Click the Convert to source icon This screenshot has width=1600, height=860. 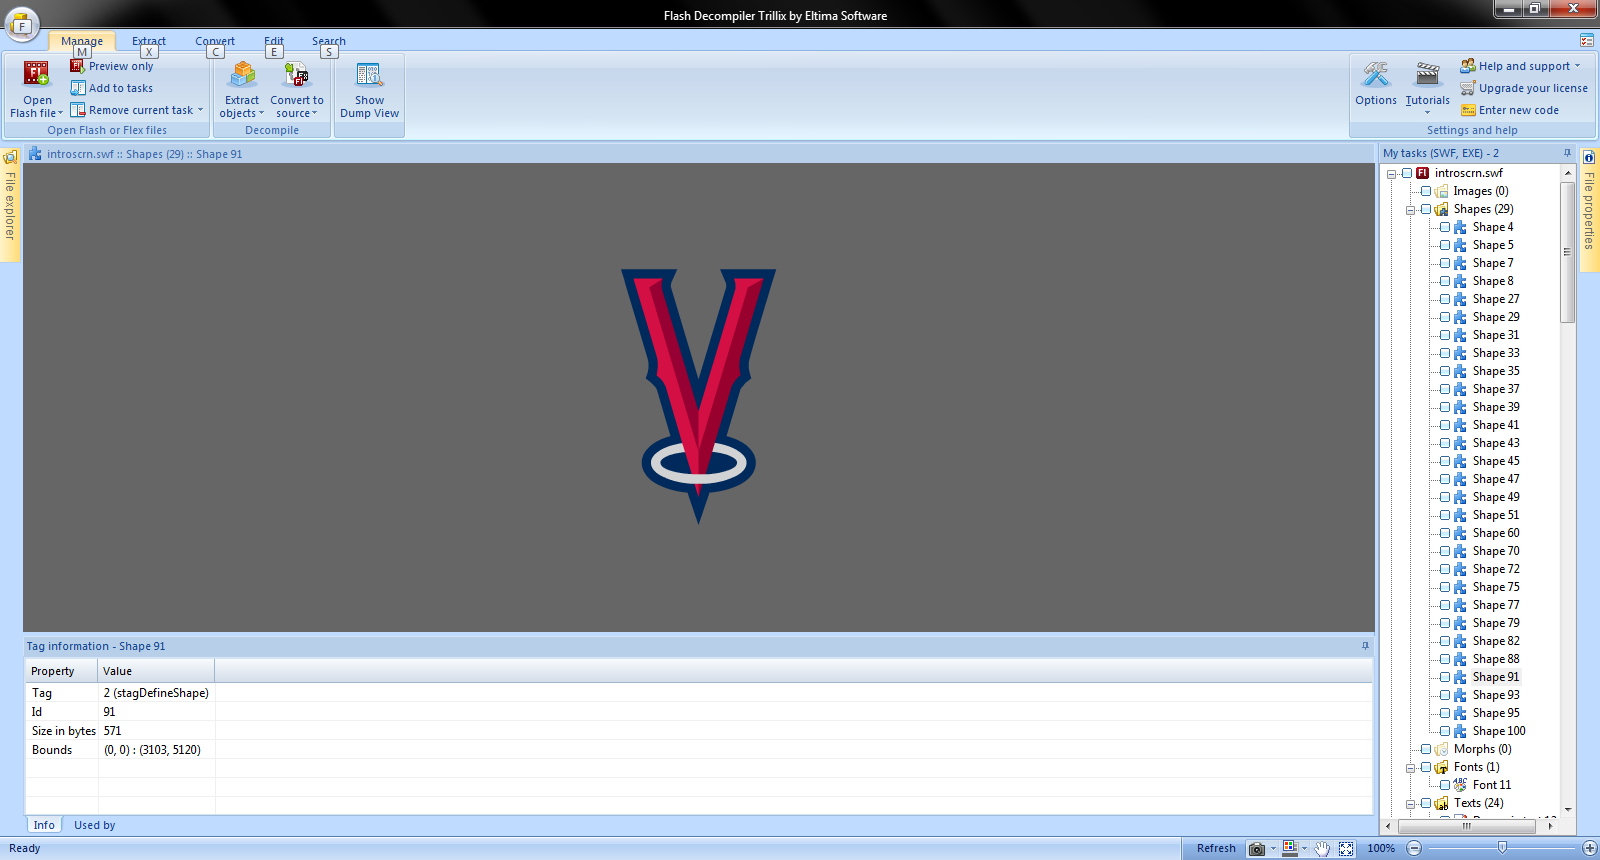(297, 76)
